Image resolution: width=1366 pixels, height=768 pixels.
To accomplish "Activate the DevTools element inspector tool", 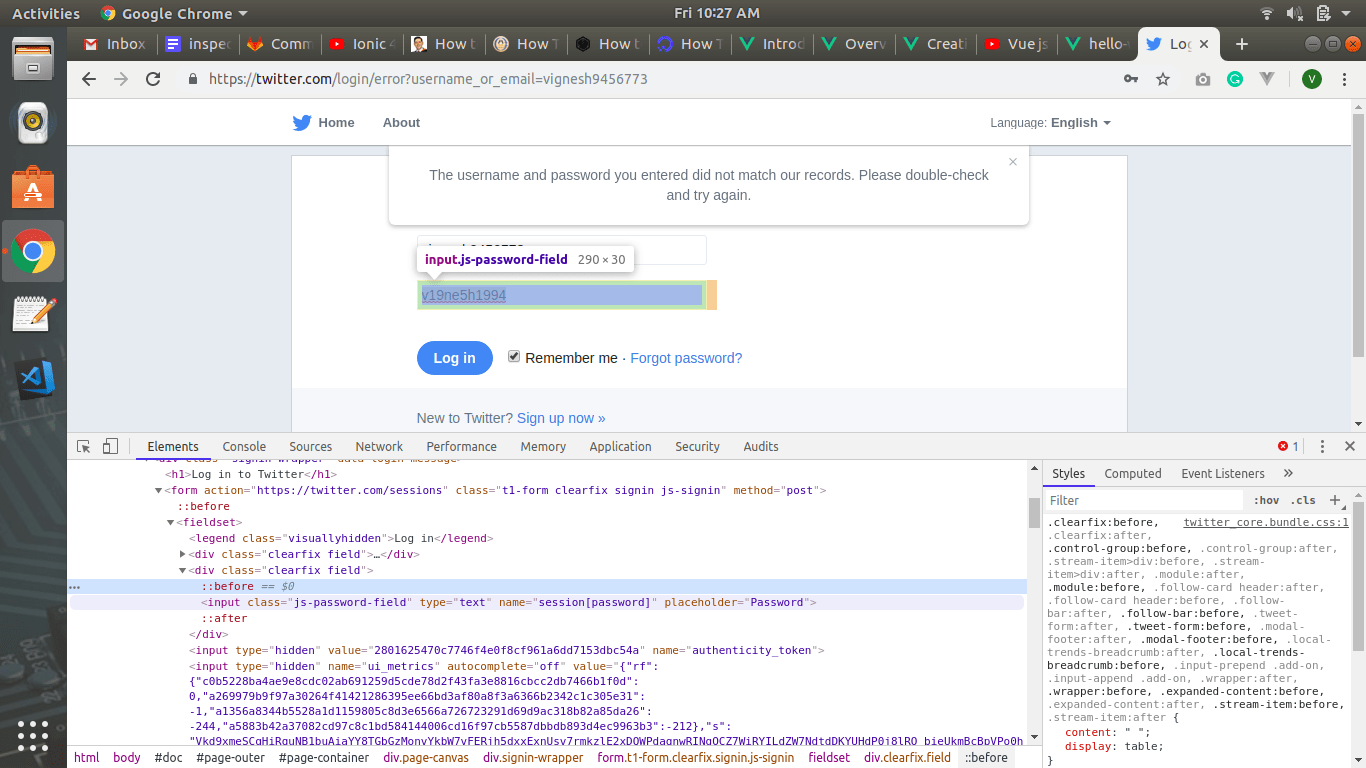I will point(84,447).
